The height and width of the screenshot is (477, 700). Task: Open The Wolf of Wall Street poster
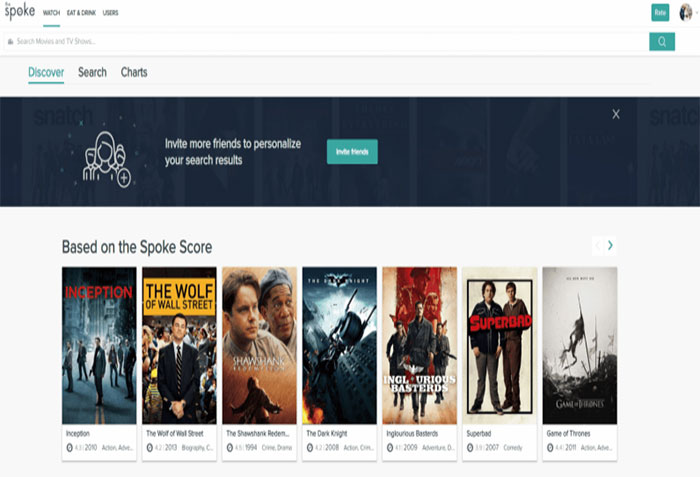[179, 345]
